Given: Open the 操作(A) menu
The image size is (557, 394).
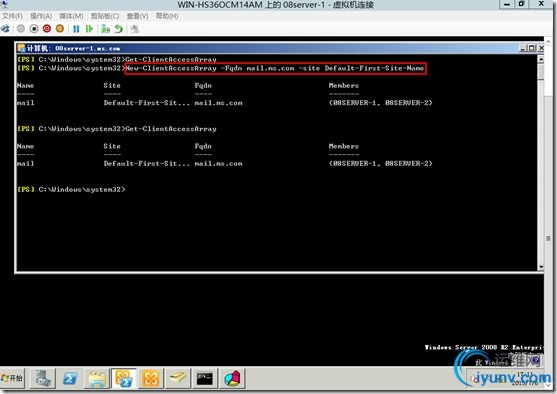Looking at the screenshot, I should 41,16.
